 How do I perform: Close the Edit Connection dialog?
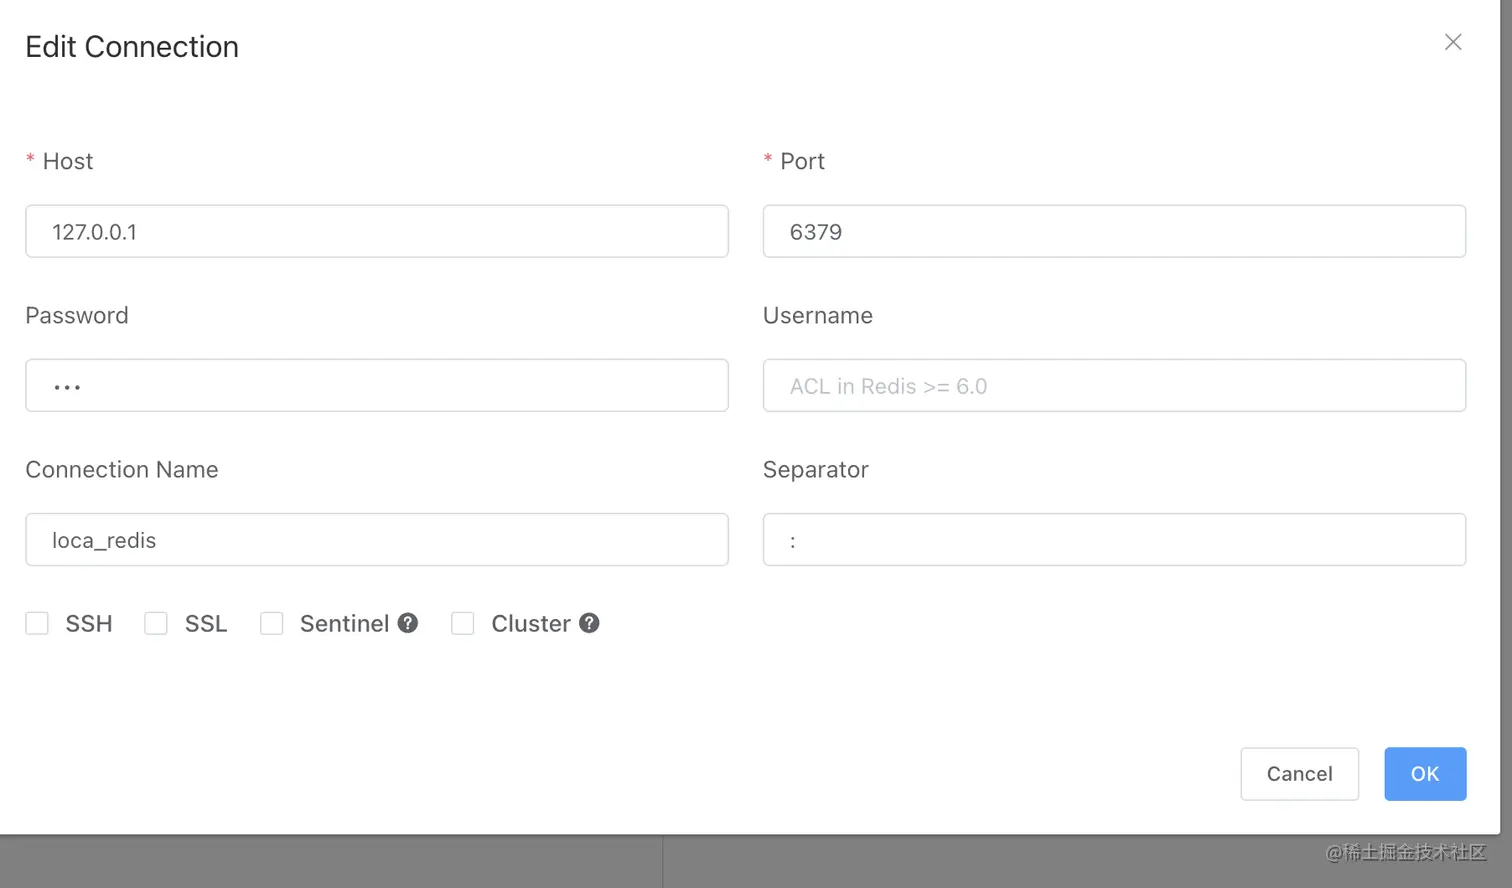coord(1453,42)
